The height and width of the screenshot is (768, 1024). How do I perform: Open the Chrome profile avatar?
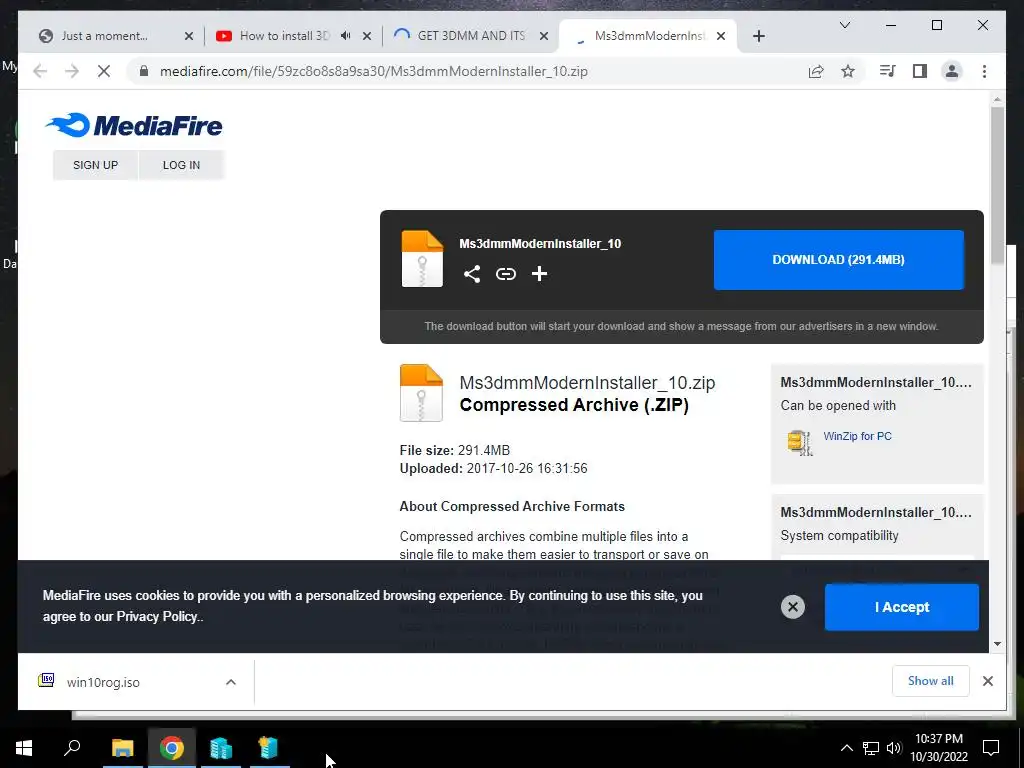pos(952,71)
